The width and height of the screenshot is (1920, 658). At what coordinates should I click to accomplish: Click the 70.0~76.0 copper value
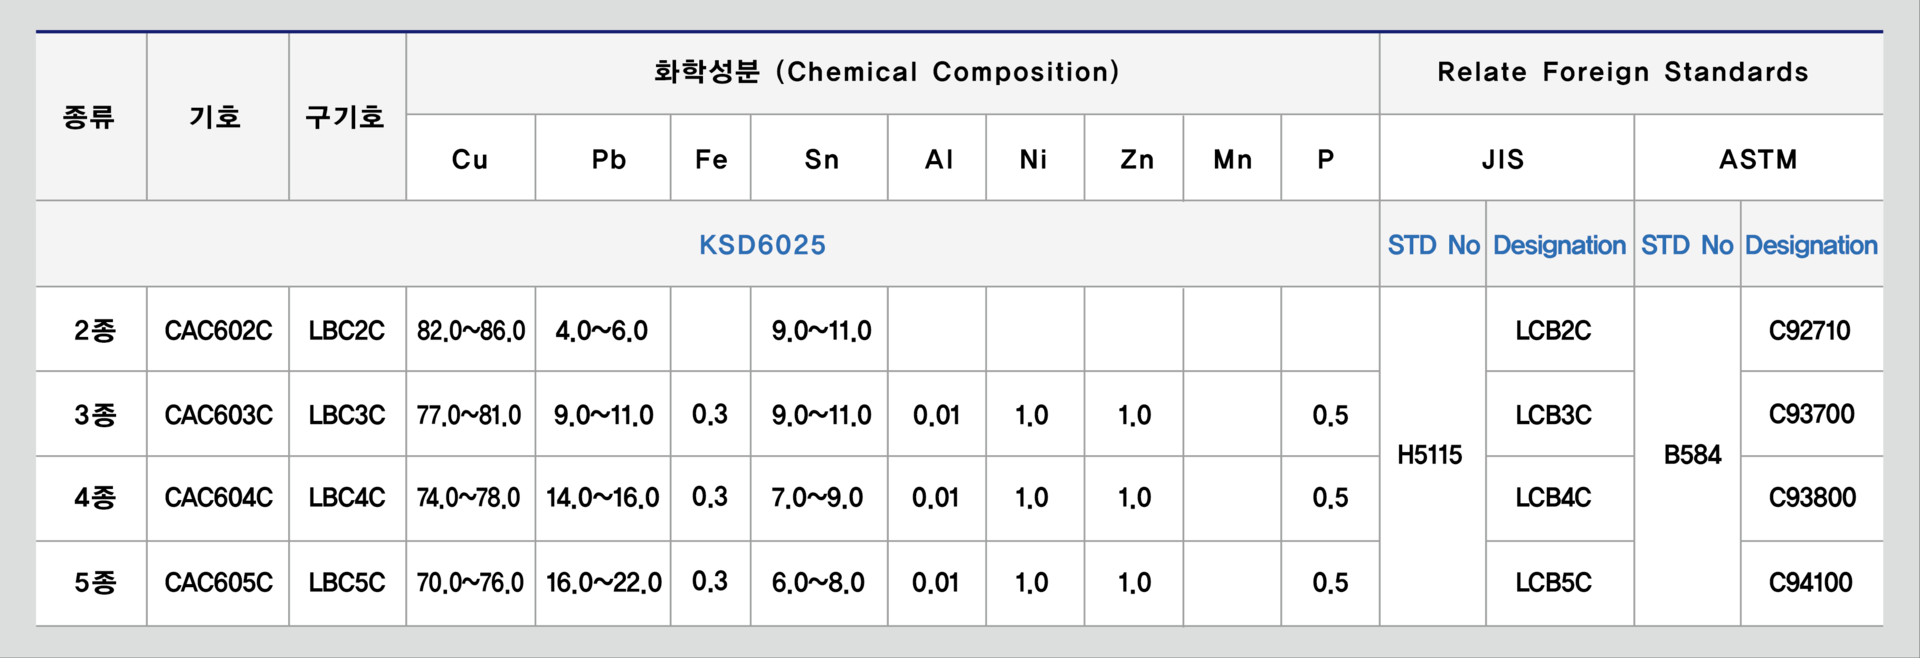click(x=470, y=582)
